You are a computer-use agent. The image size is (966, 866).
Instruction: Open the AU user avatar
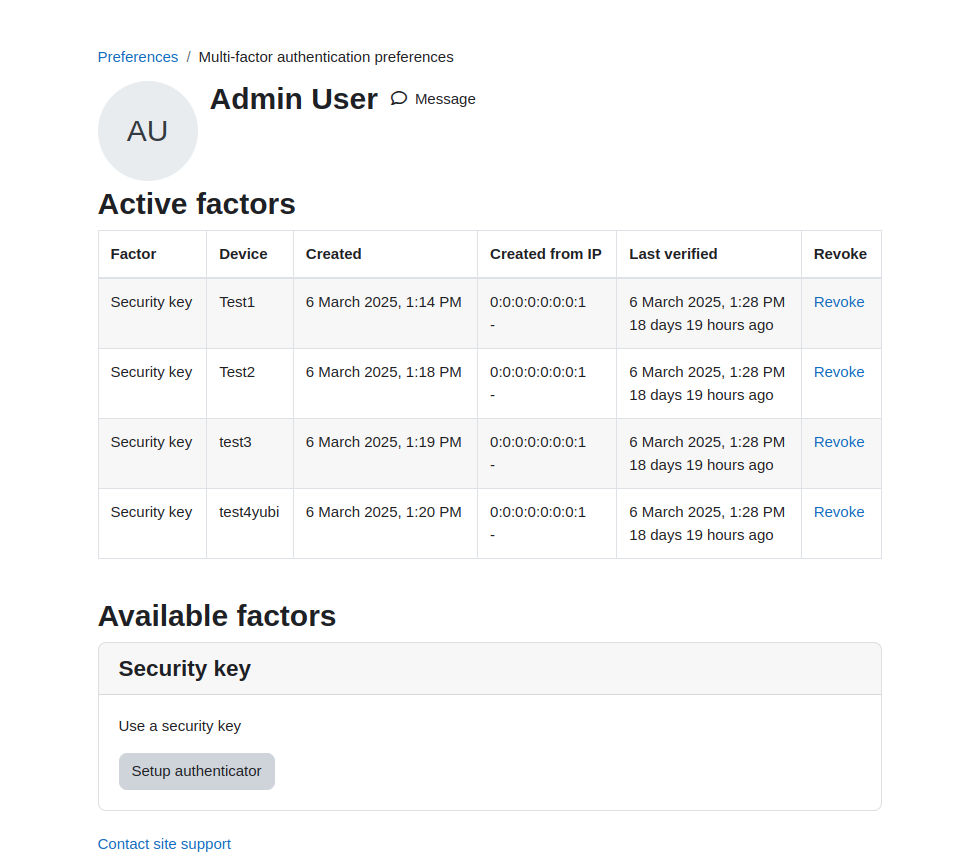point(148,131)
